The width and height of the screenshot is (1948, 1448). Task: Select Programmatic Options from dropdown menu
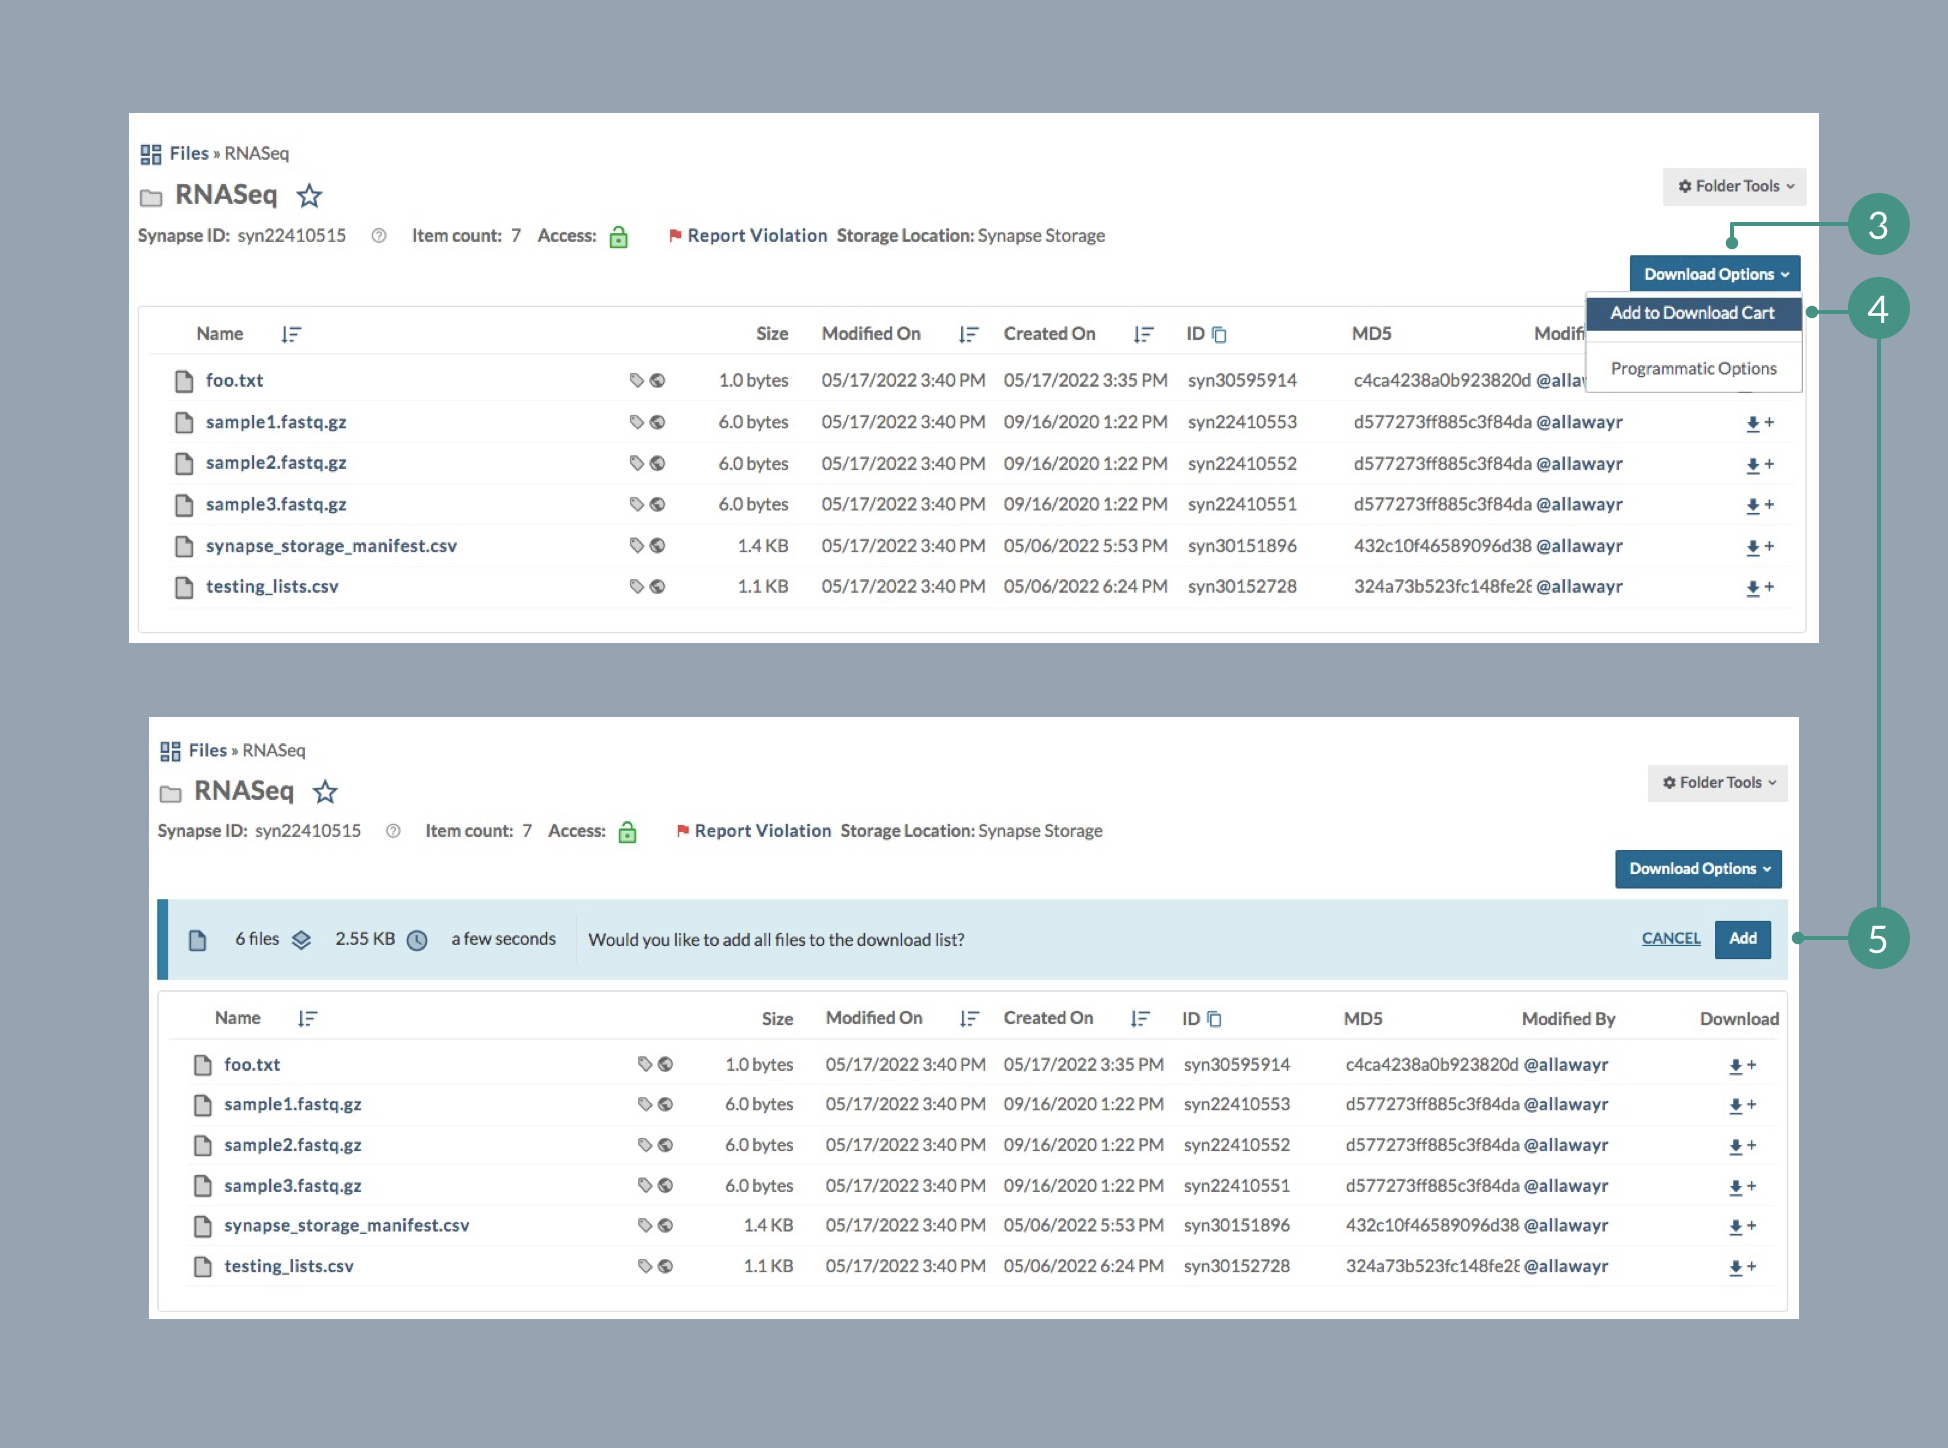click(1693, 368)
